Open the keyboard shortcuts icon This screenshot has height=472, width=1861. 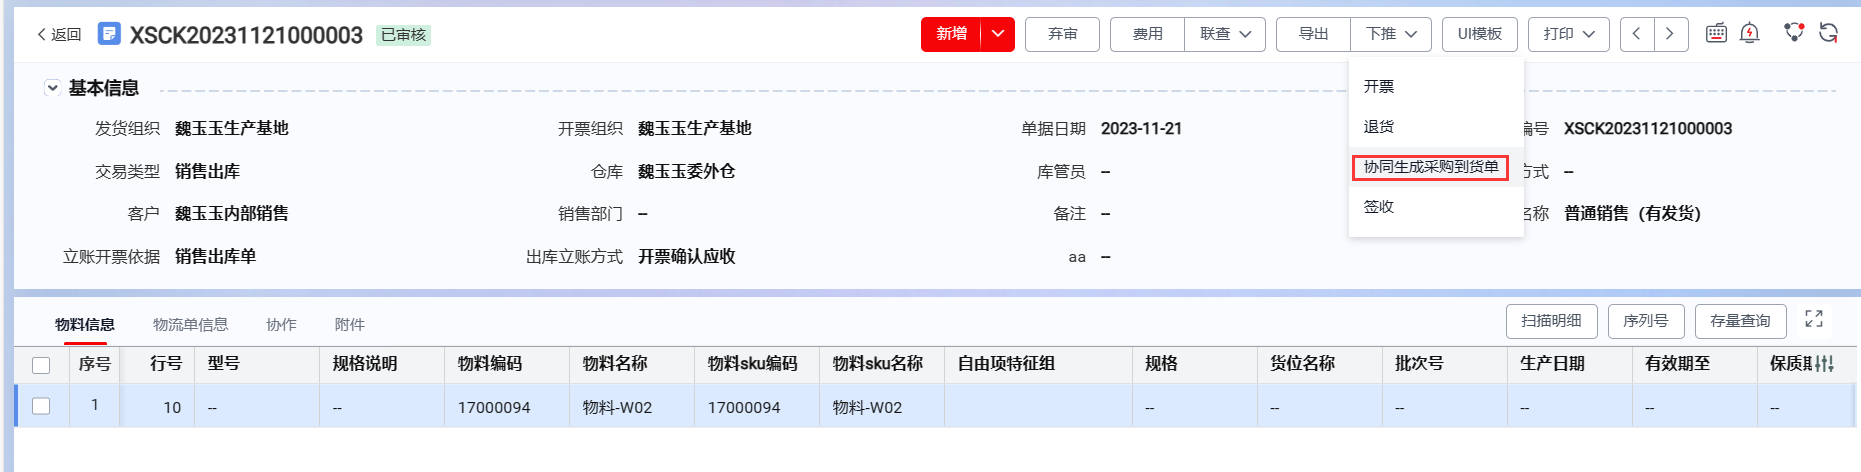pyautogui.click(x=1716, y=33)
